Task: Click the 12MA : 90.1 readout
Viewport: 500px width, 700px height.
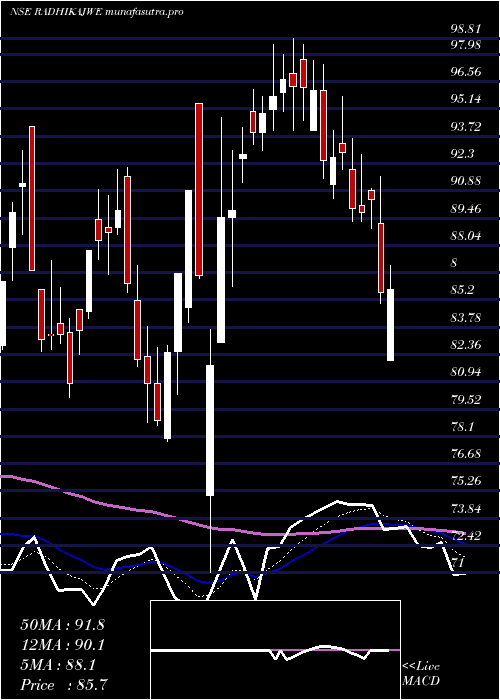Action: point(62,645)
